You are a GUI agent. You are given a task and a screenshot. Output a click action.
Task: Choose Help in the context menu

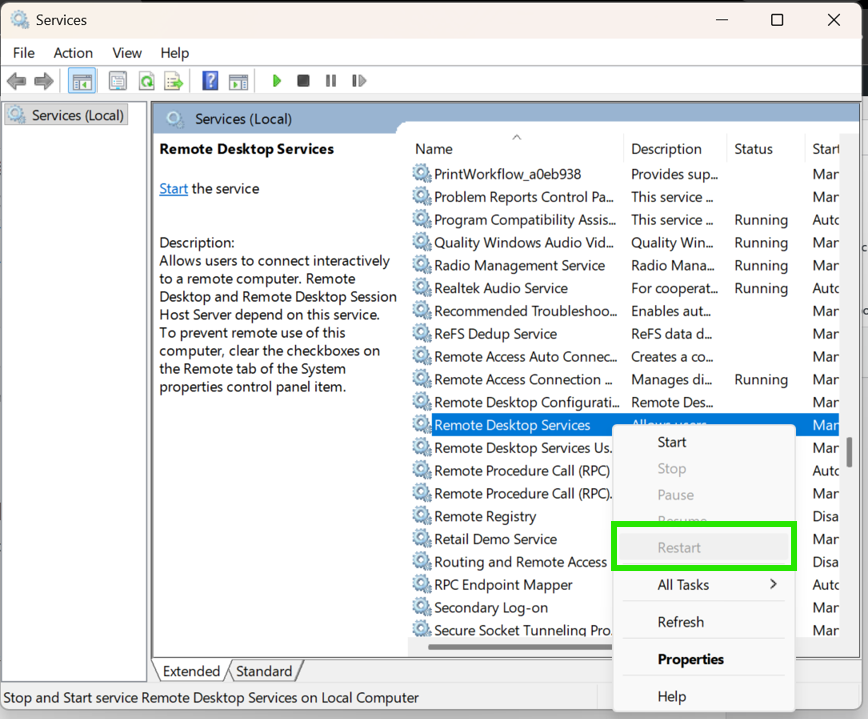tap(704, 696)
